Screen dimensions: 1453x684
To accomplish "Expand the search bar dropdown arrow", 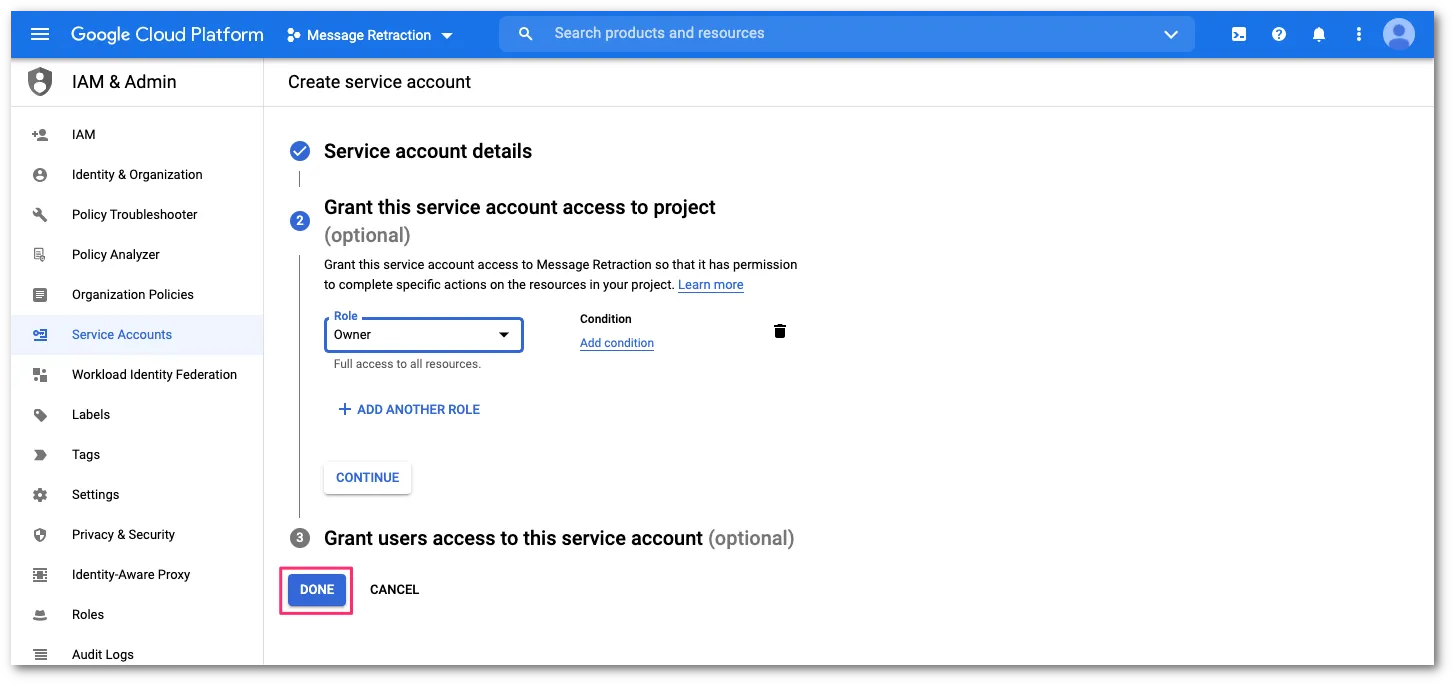I will 1171,34.
